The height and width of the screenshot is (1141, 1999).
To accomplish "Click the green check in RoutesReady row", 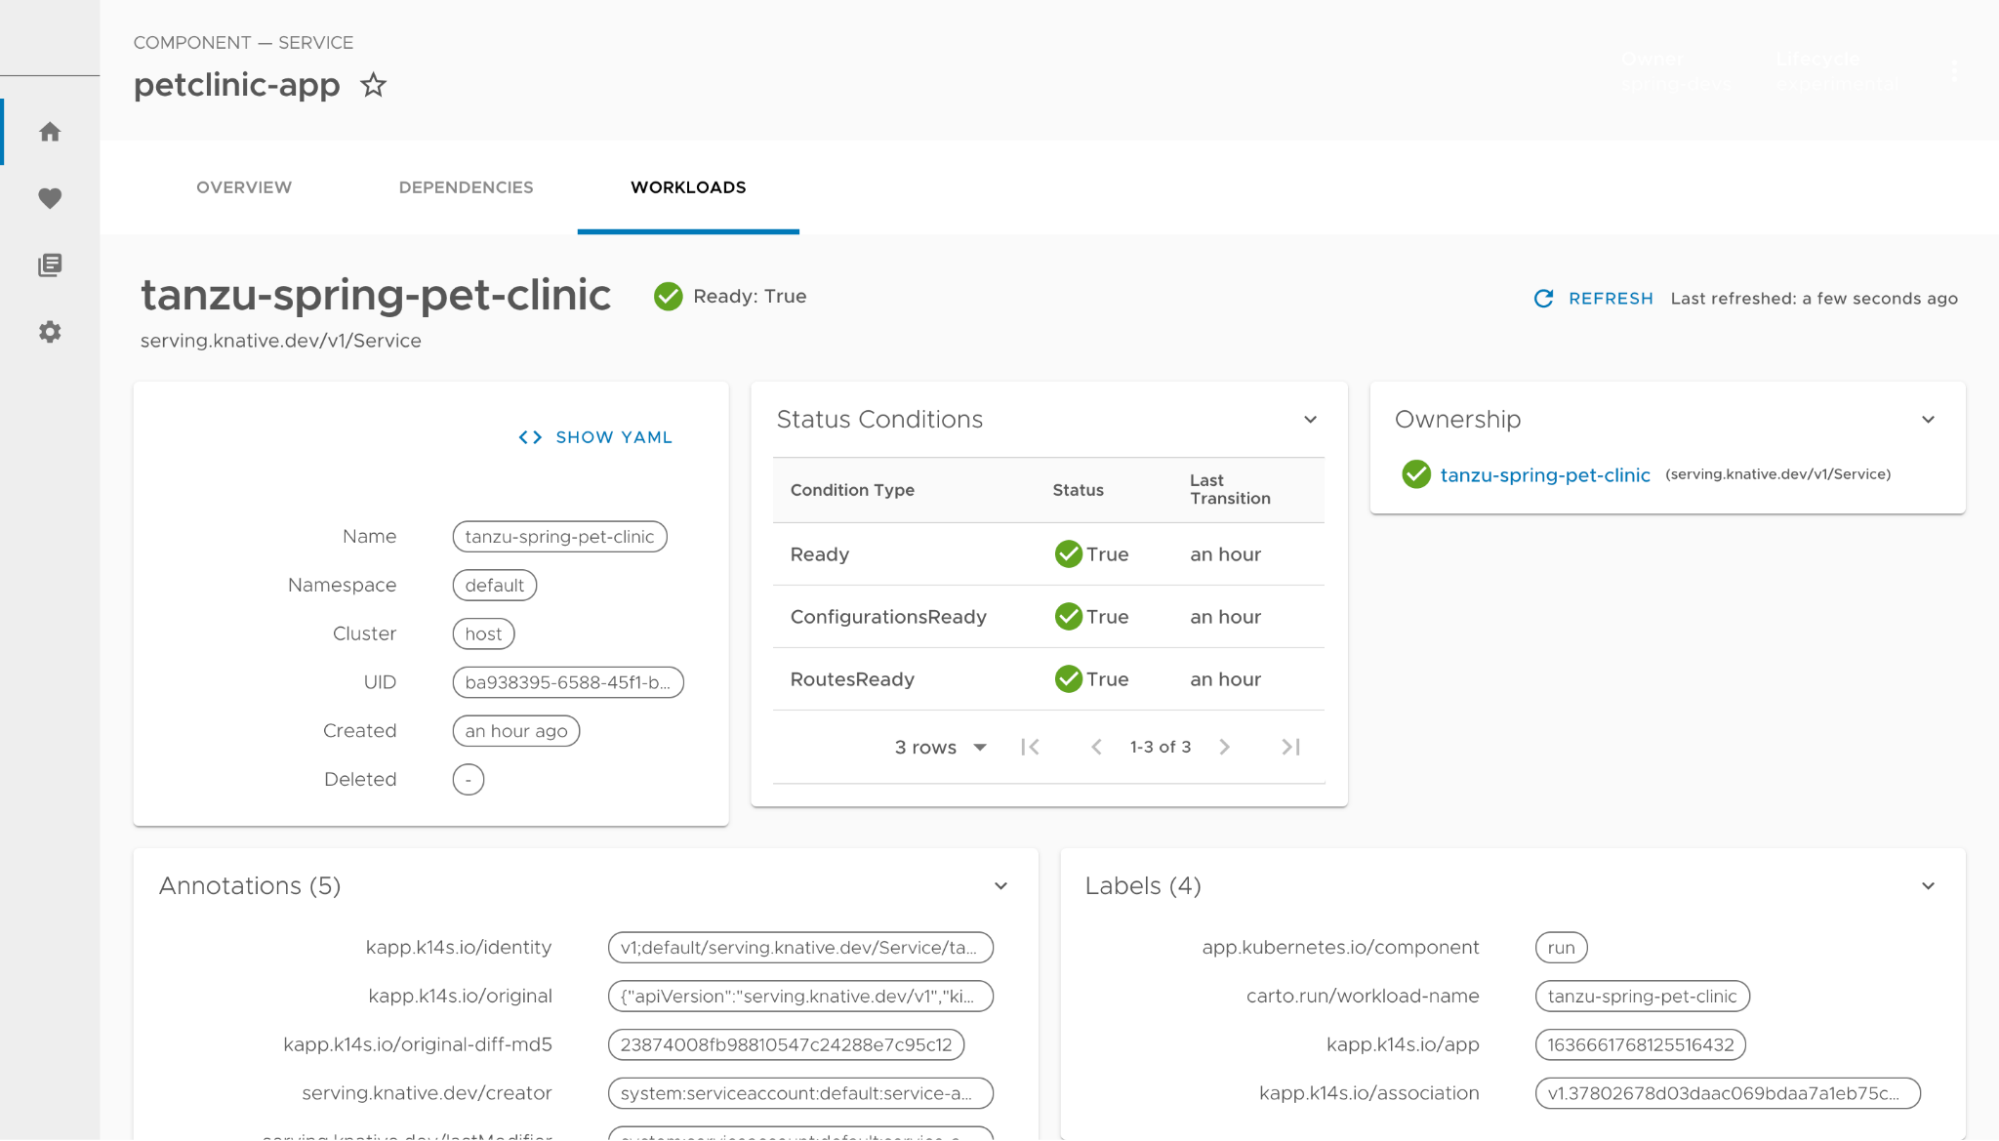I will pyautogui.click(x=1068, y=679).
